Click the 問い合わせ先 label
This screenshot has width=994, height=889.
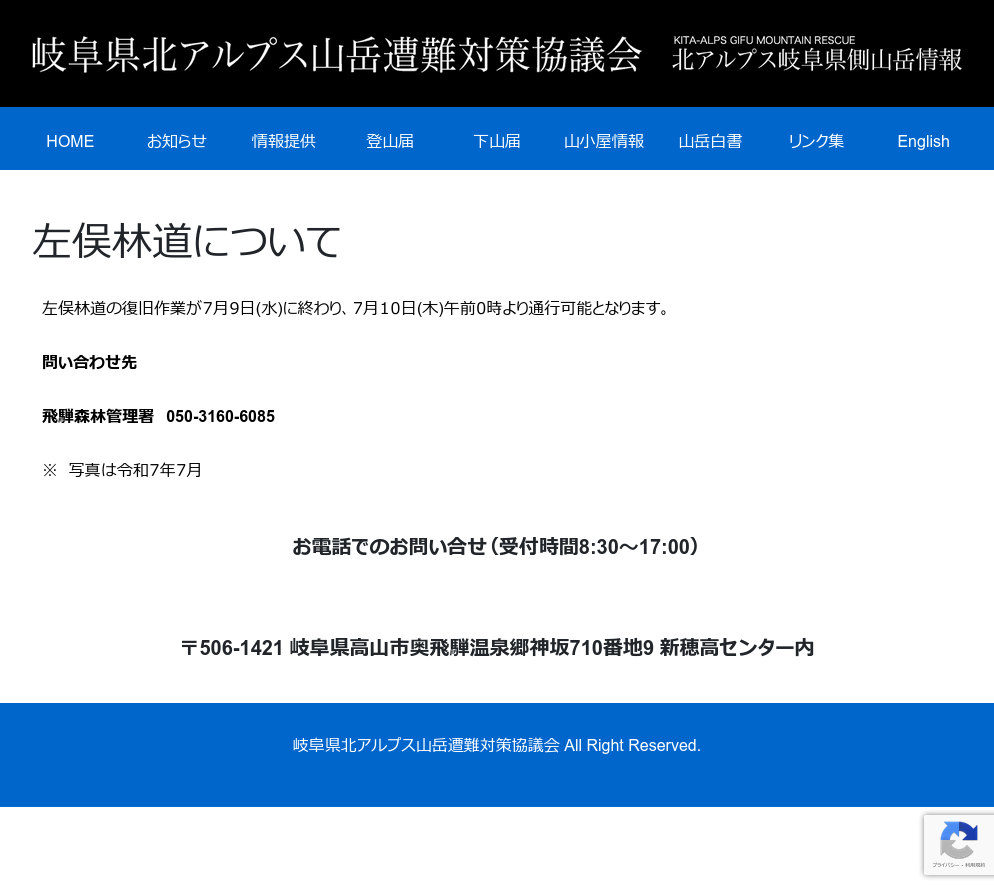pyautogui.click(x=89, y=362)
